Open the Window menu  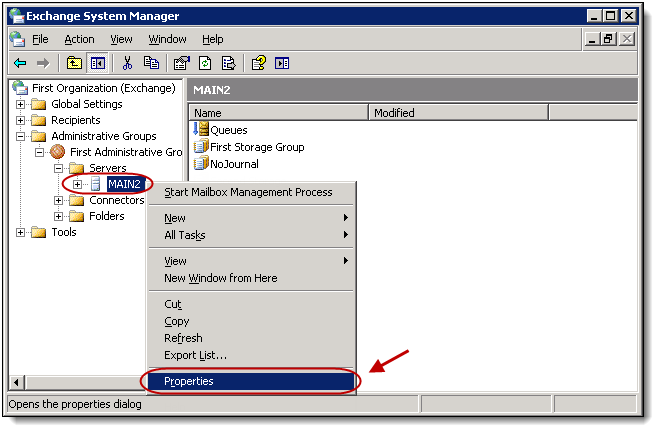point(167,39)
